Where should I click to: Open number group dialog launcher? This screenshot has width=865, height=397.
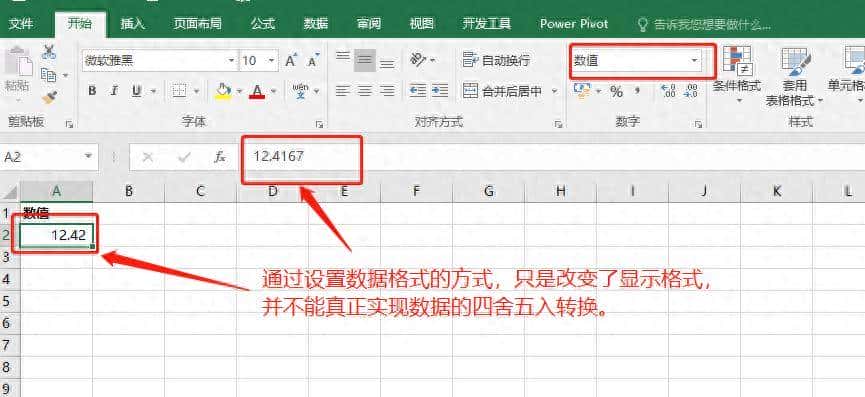tap(698, 125)
